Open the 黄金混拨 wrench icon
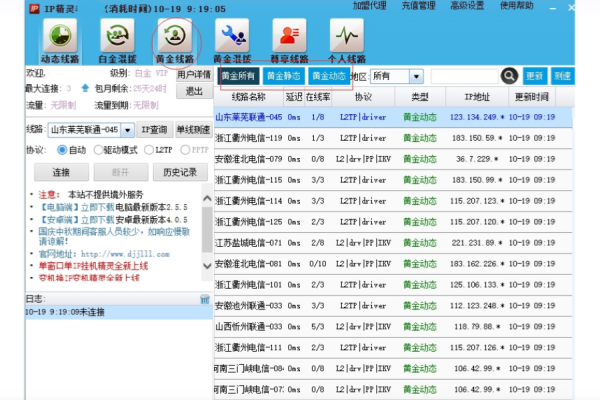Viewport: 600px width, 400px height. click(x=232, y=39)
